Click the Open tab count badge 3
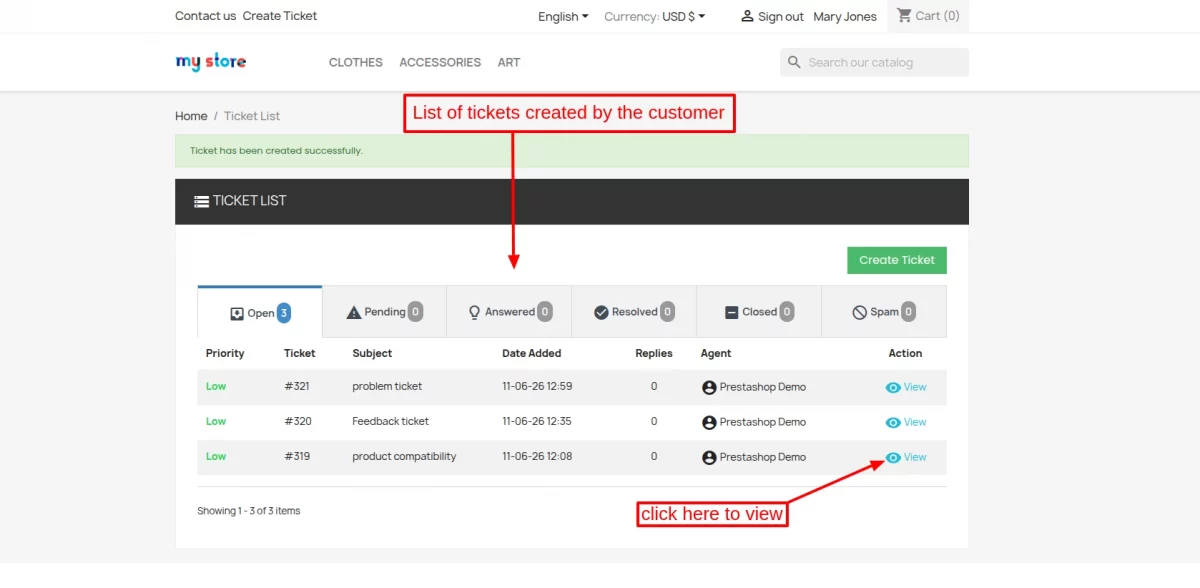The width and height of the screenshot is (1200, 588). [x=284, y=313]
